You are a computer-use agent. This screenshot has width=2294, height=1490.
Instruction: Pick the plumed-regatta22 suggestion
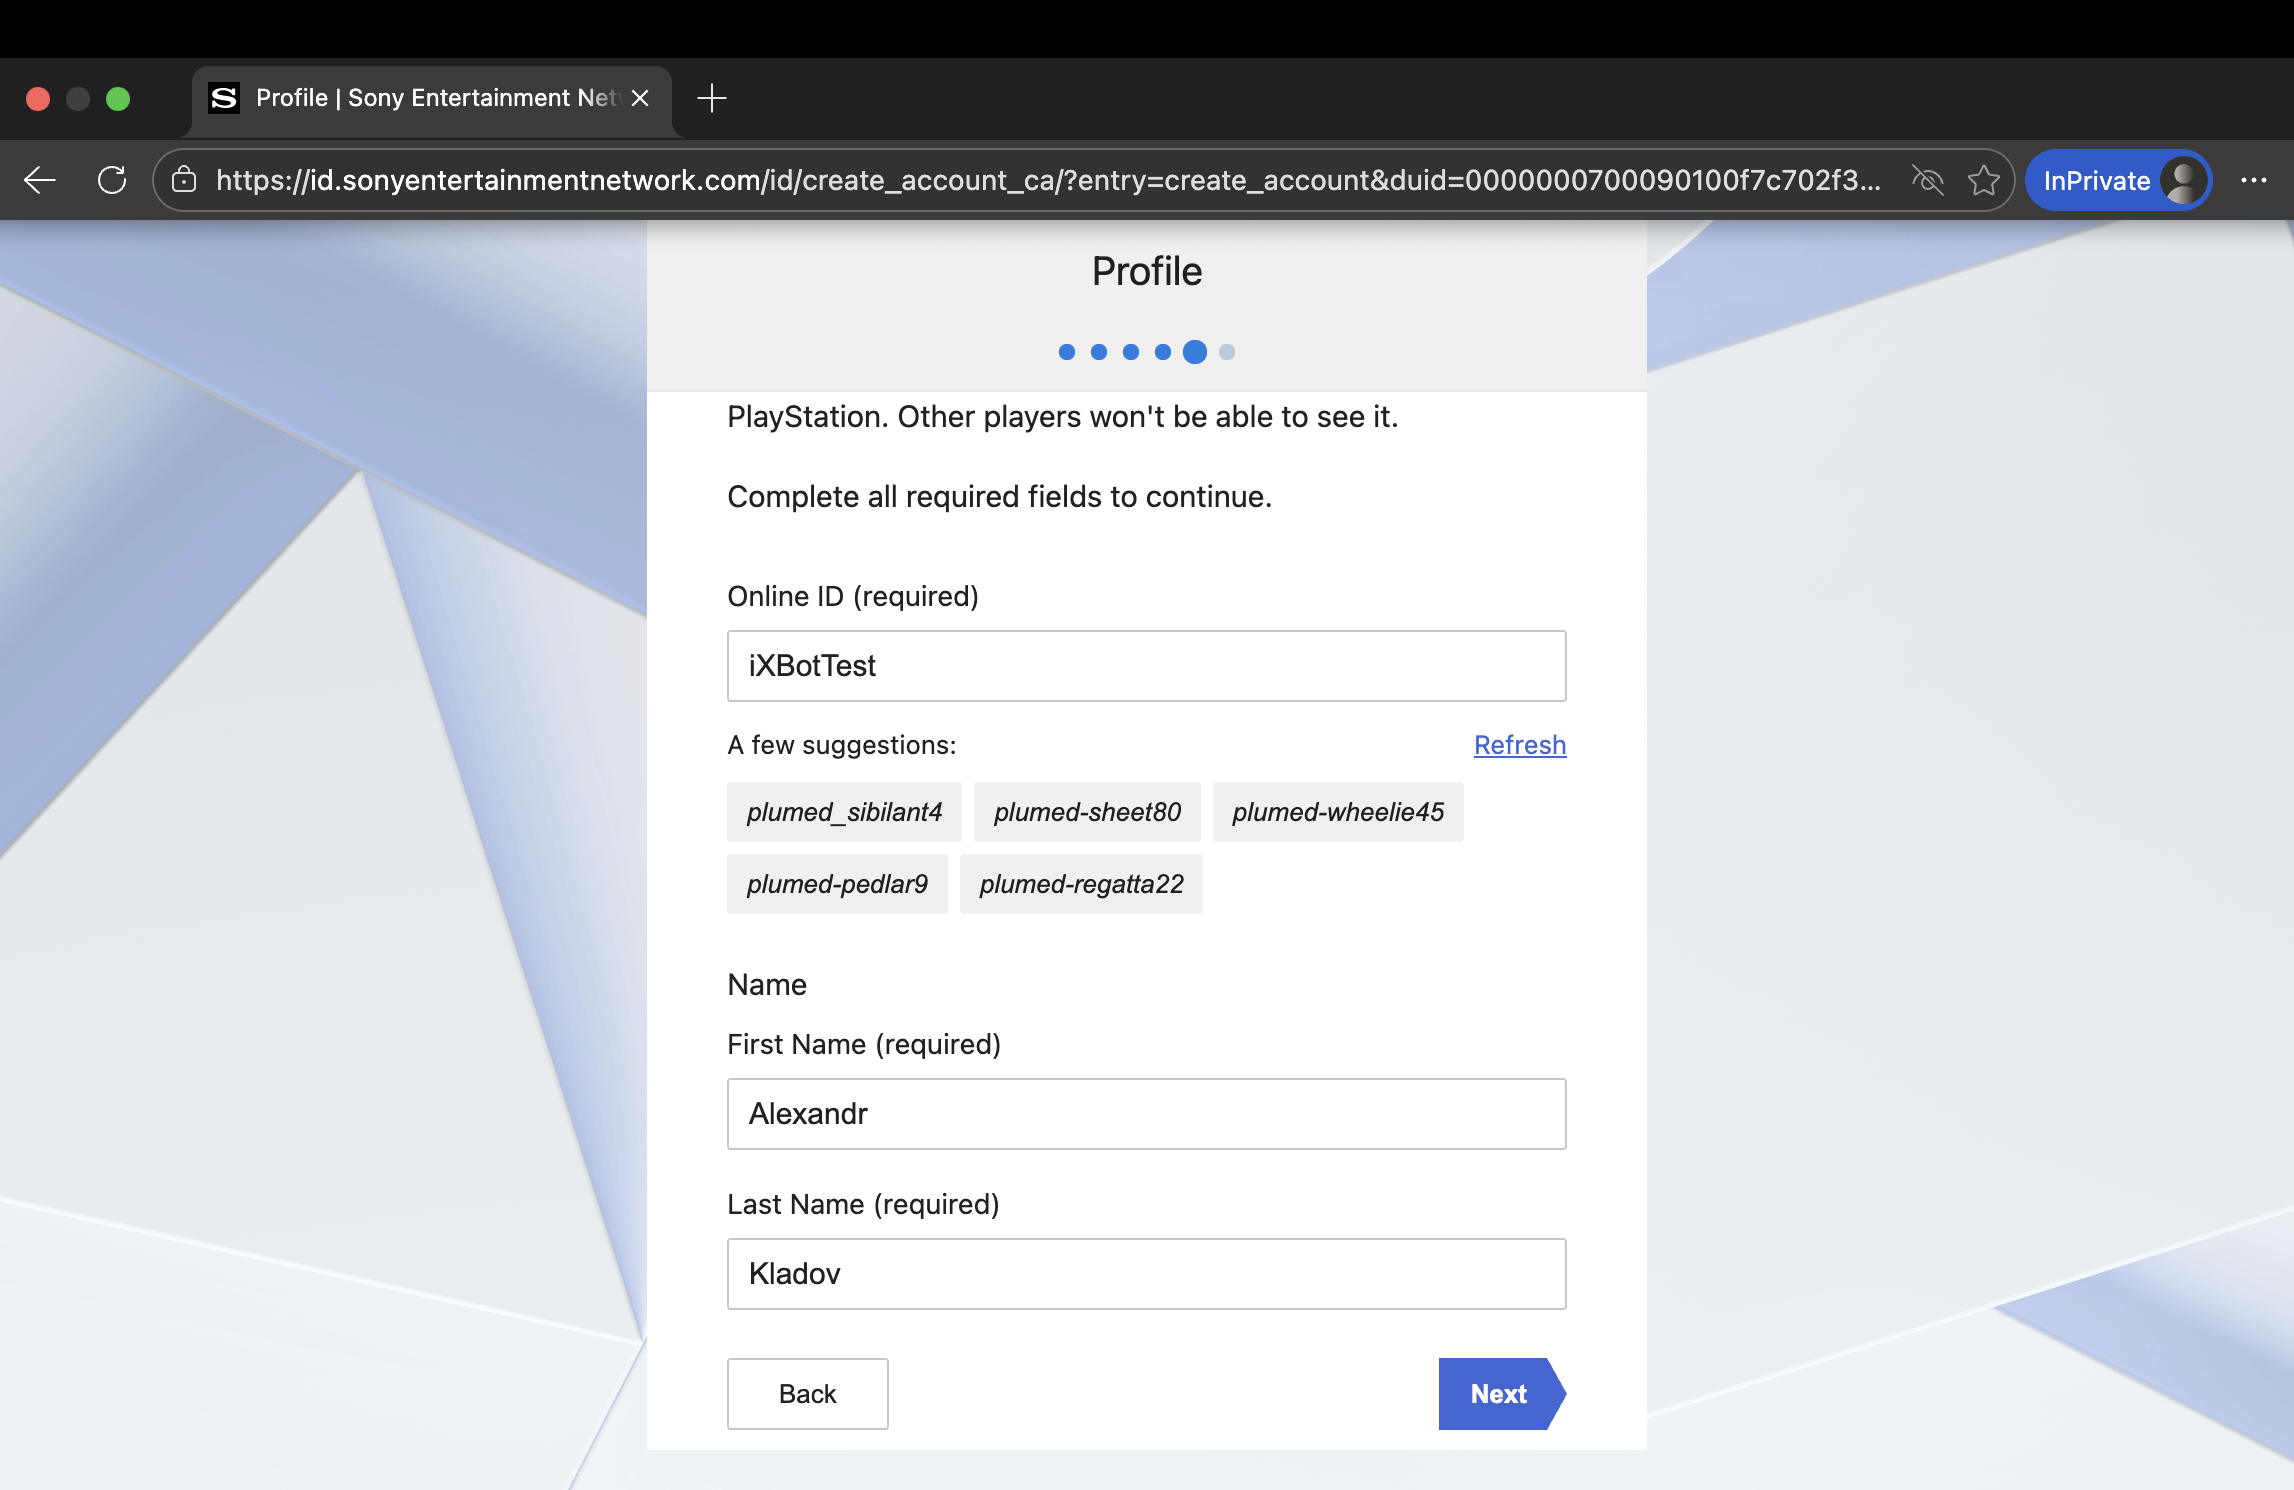[1081, 884]
